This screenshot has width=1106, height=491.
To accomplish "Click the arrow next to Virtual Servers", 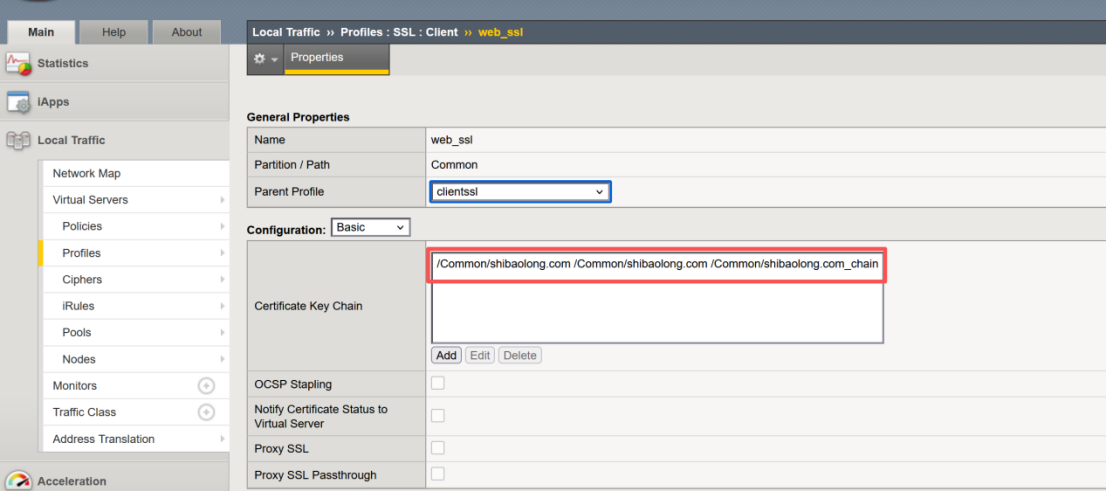I will [x=221, y=200].
